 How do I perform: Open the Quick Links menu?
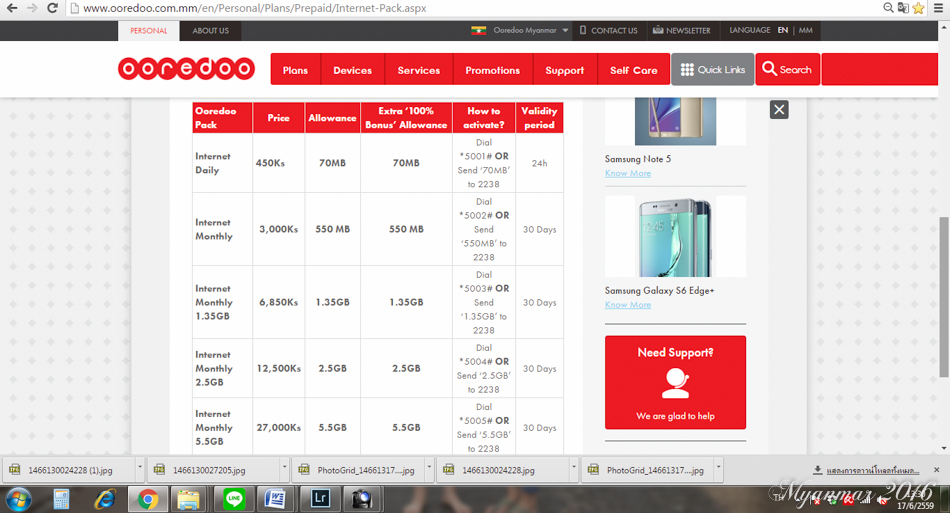coord(712,70)
